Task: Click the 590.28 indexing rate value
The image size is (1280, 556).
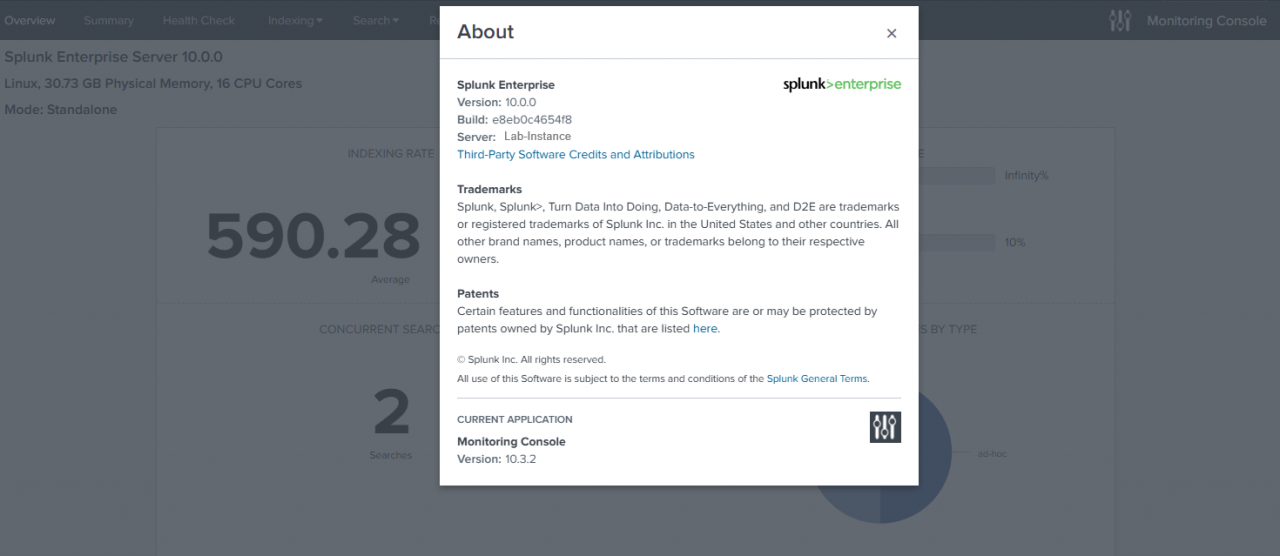Action: click(313, 237)
